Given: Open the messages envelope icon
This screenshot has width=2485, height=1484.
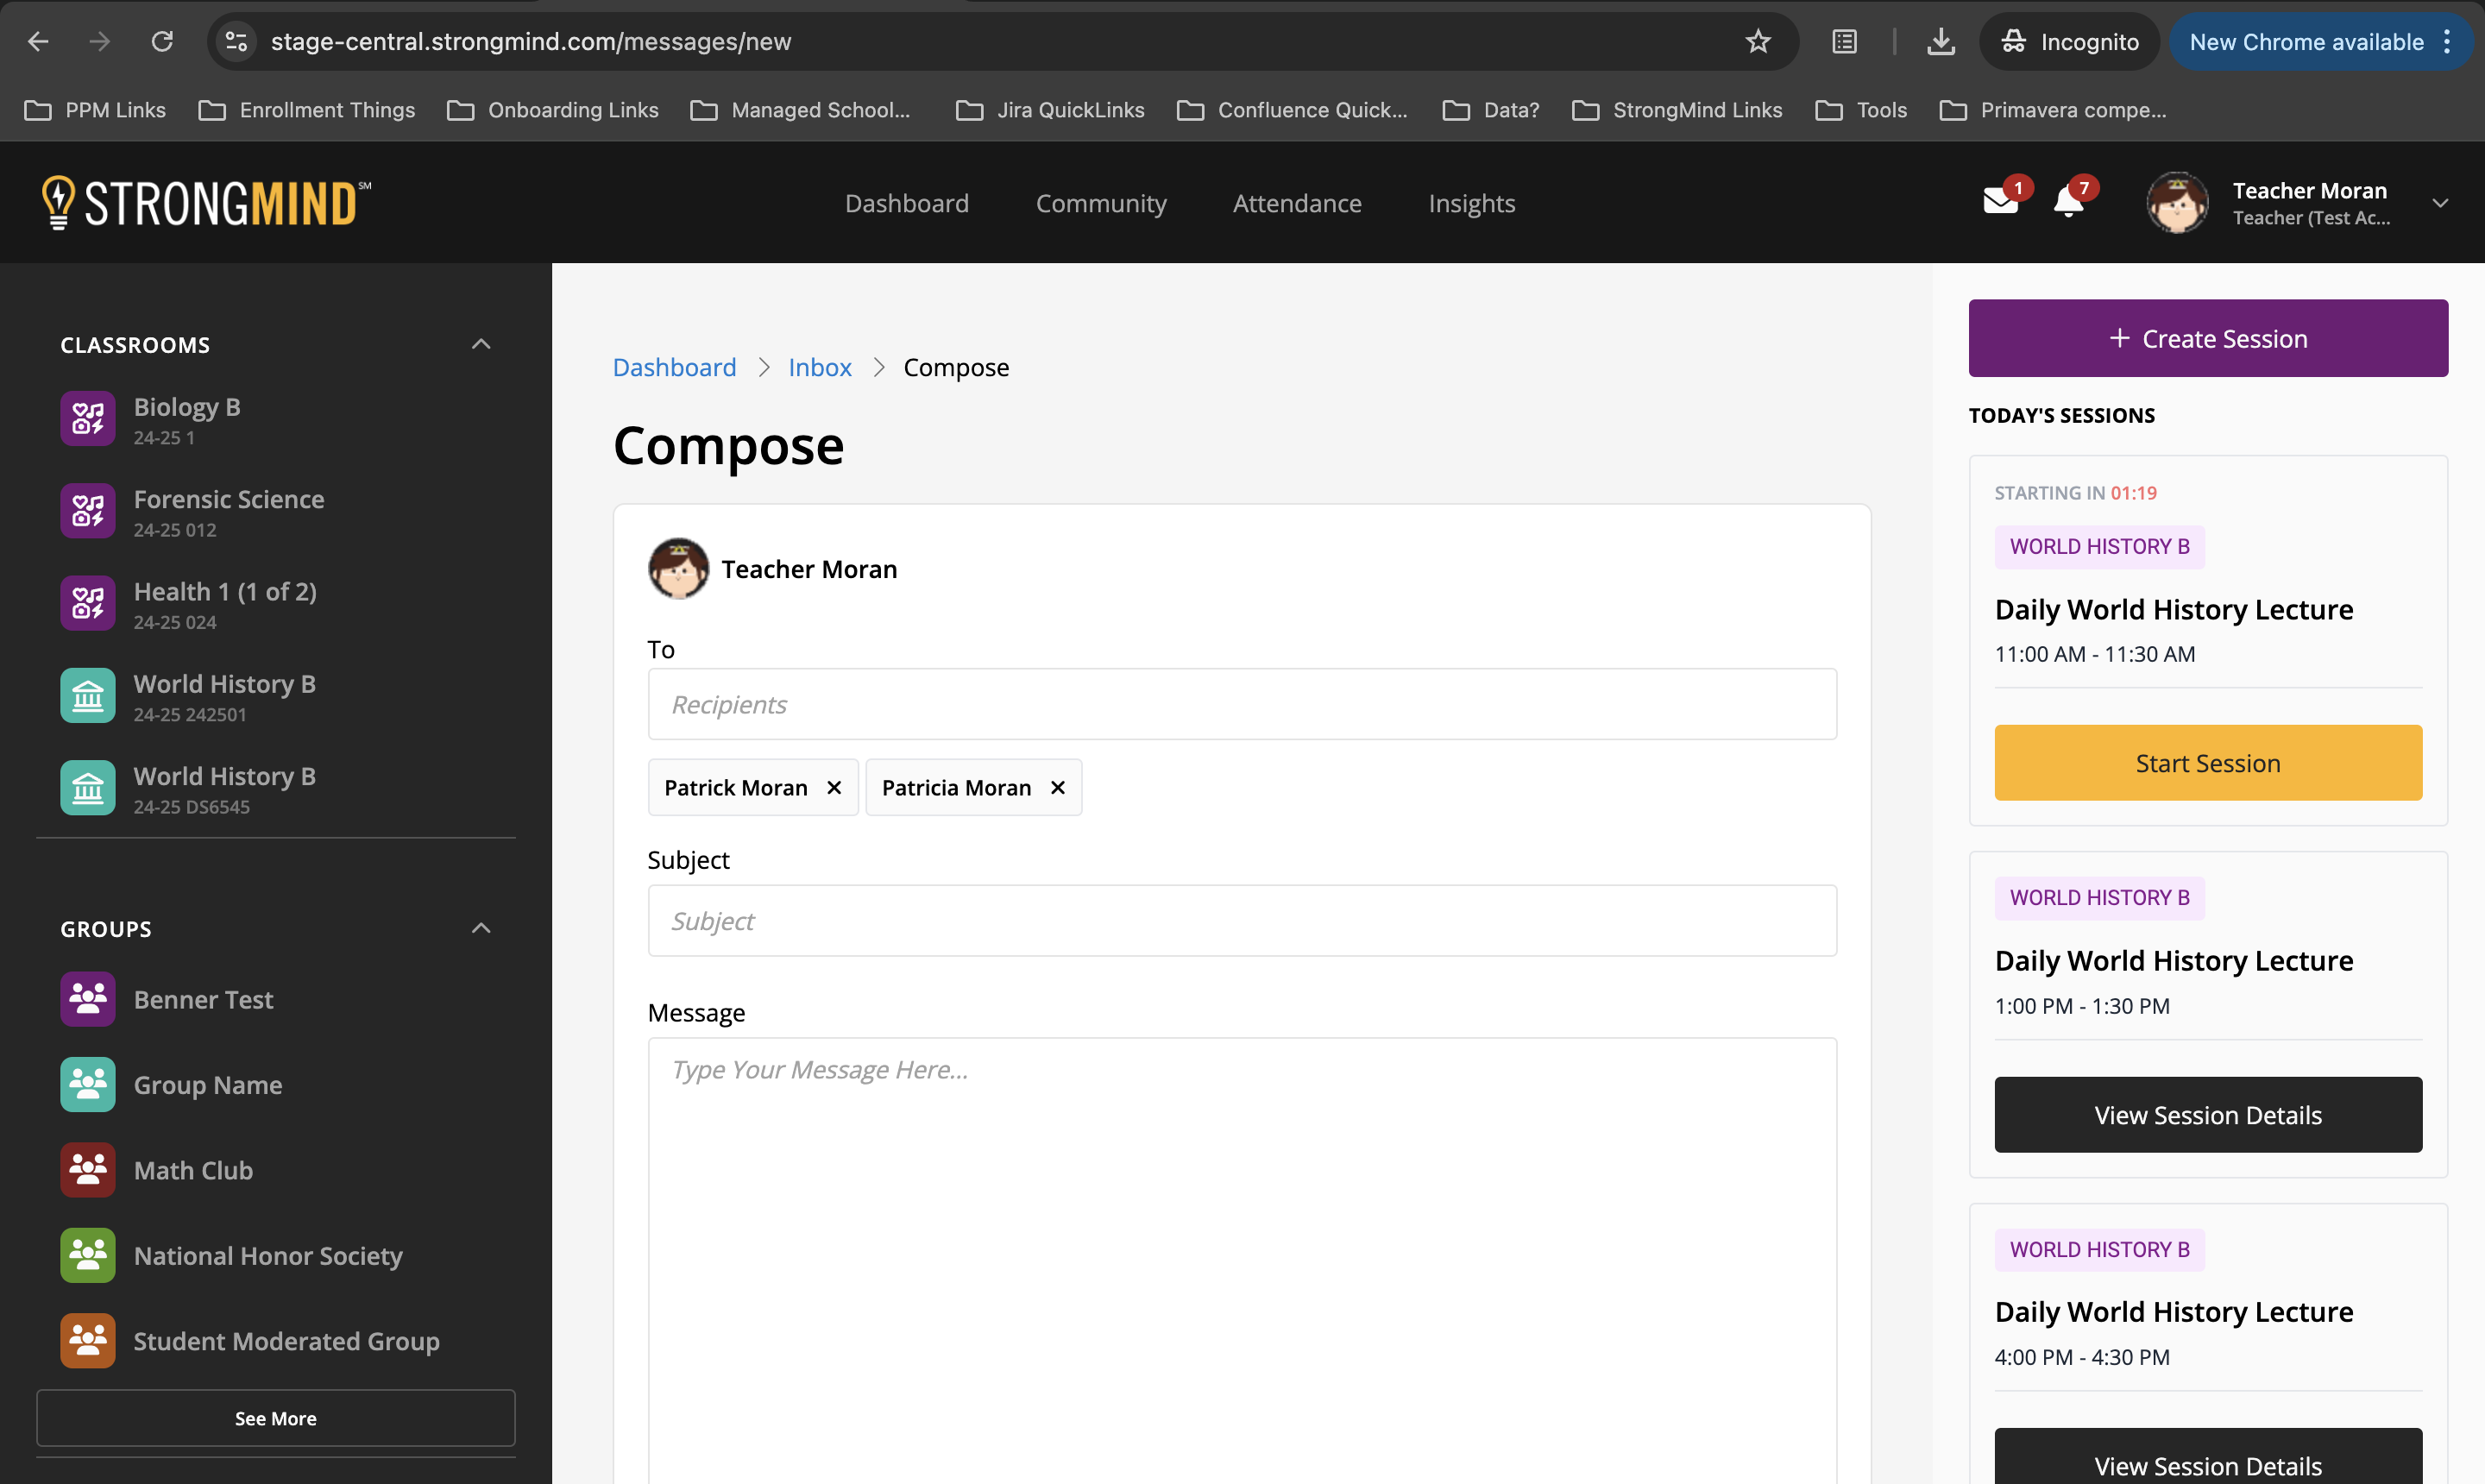Looking at the screenshot, I should tap(2000, 202).
